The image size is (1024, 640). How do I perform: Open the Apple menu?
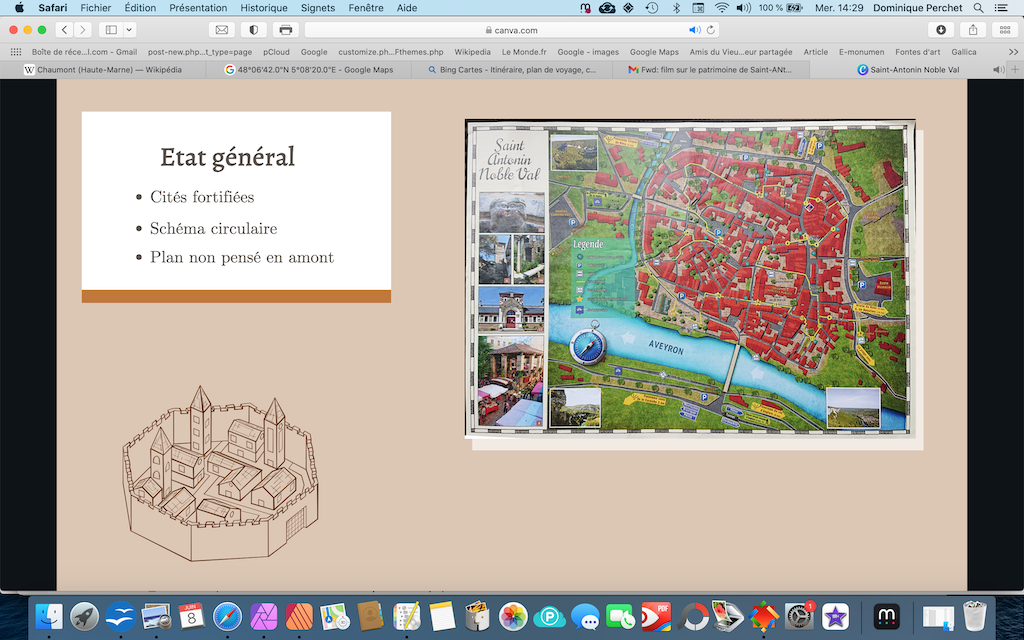tap(20, 8)
